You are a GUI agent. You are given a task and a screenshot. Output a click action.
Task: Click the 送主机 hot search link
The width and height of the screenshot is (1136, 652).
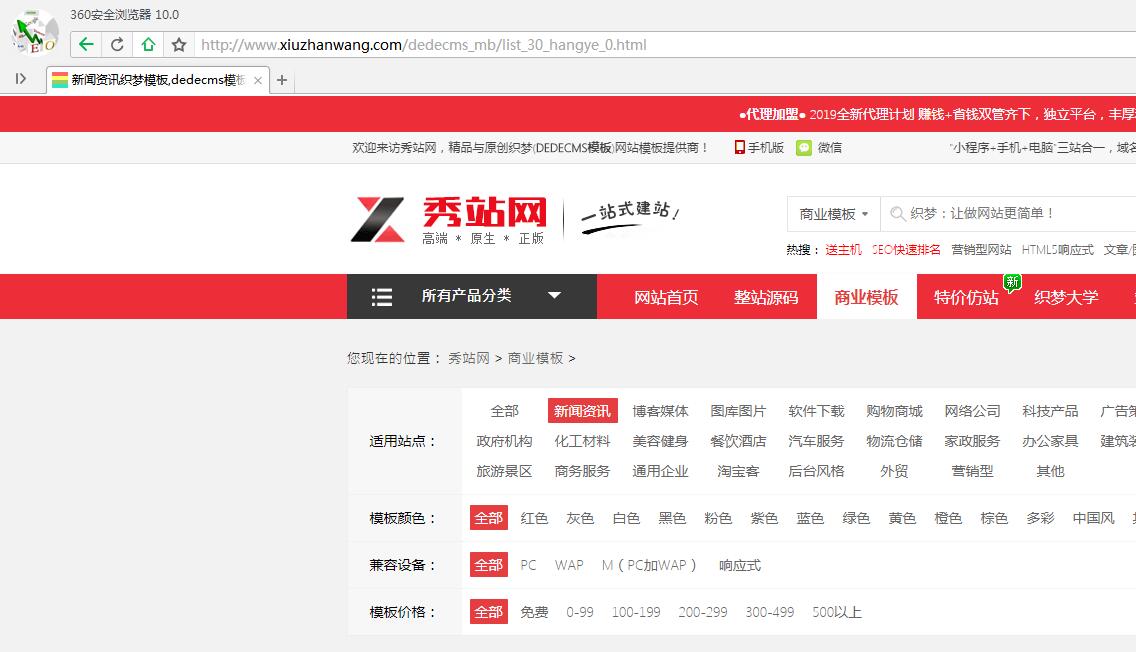click(843, 250)
